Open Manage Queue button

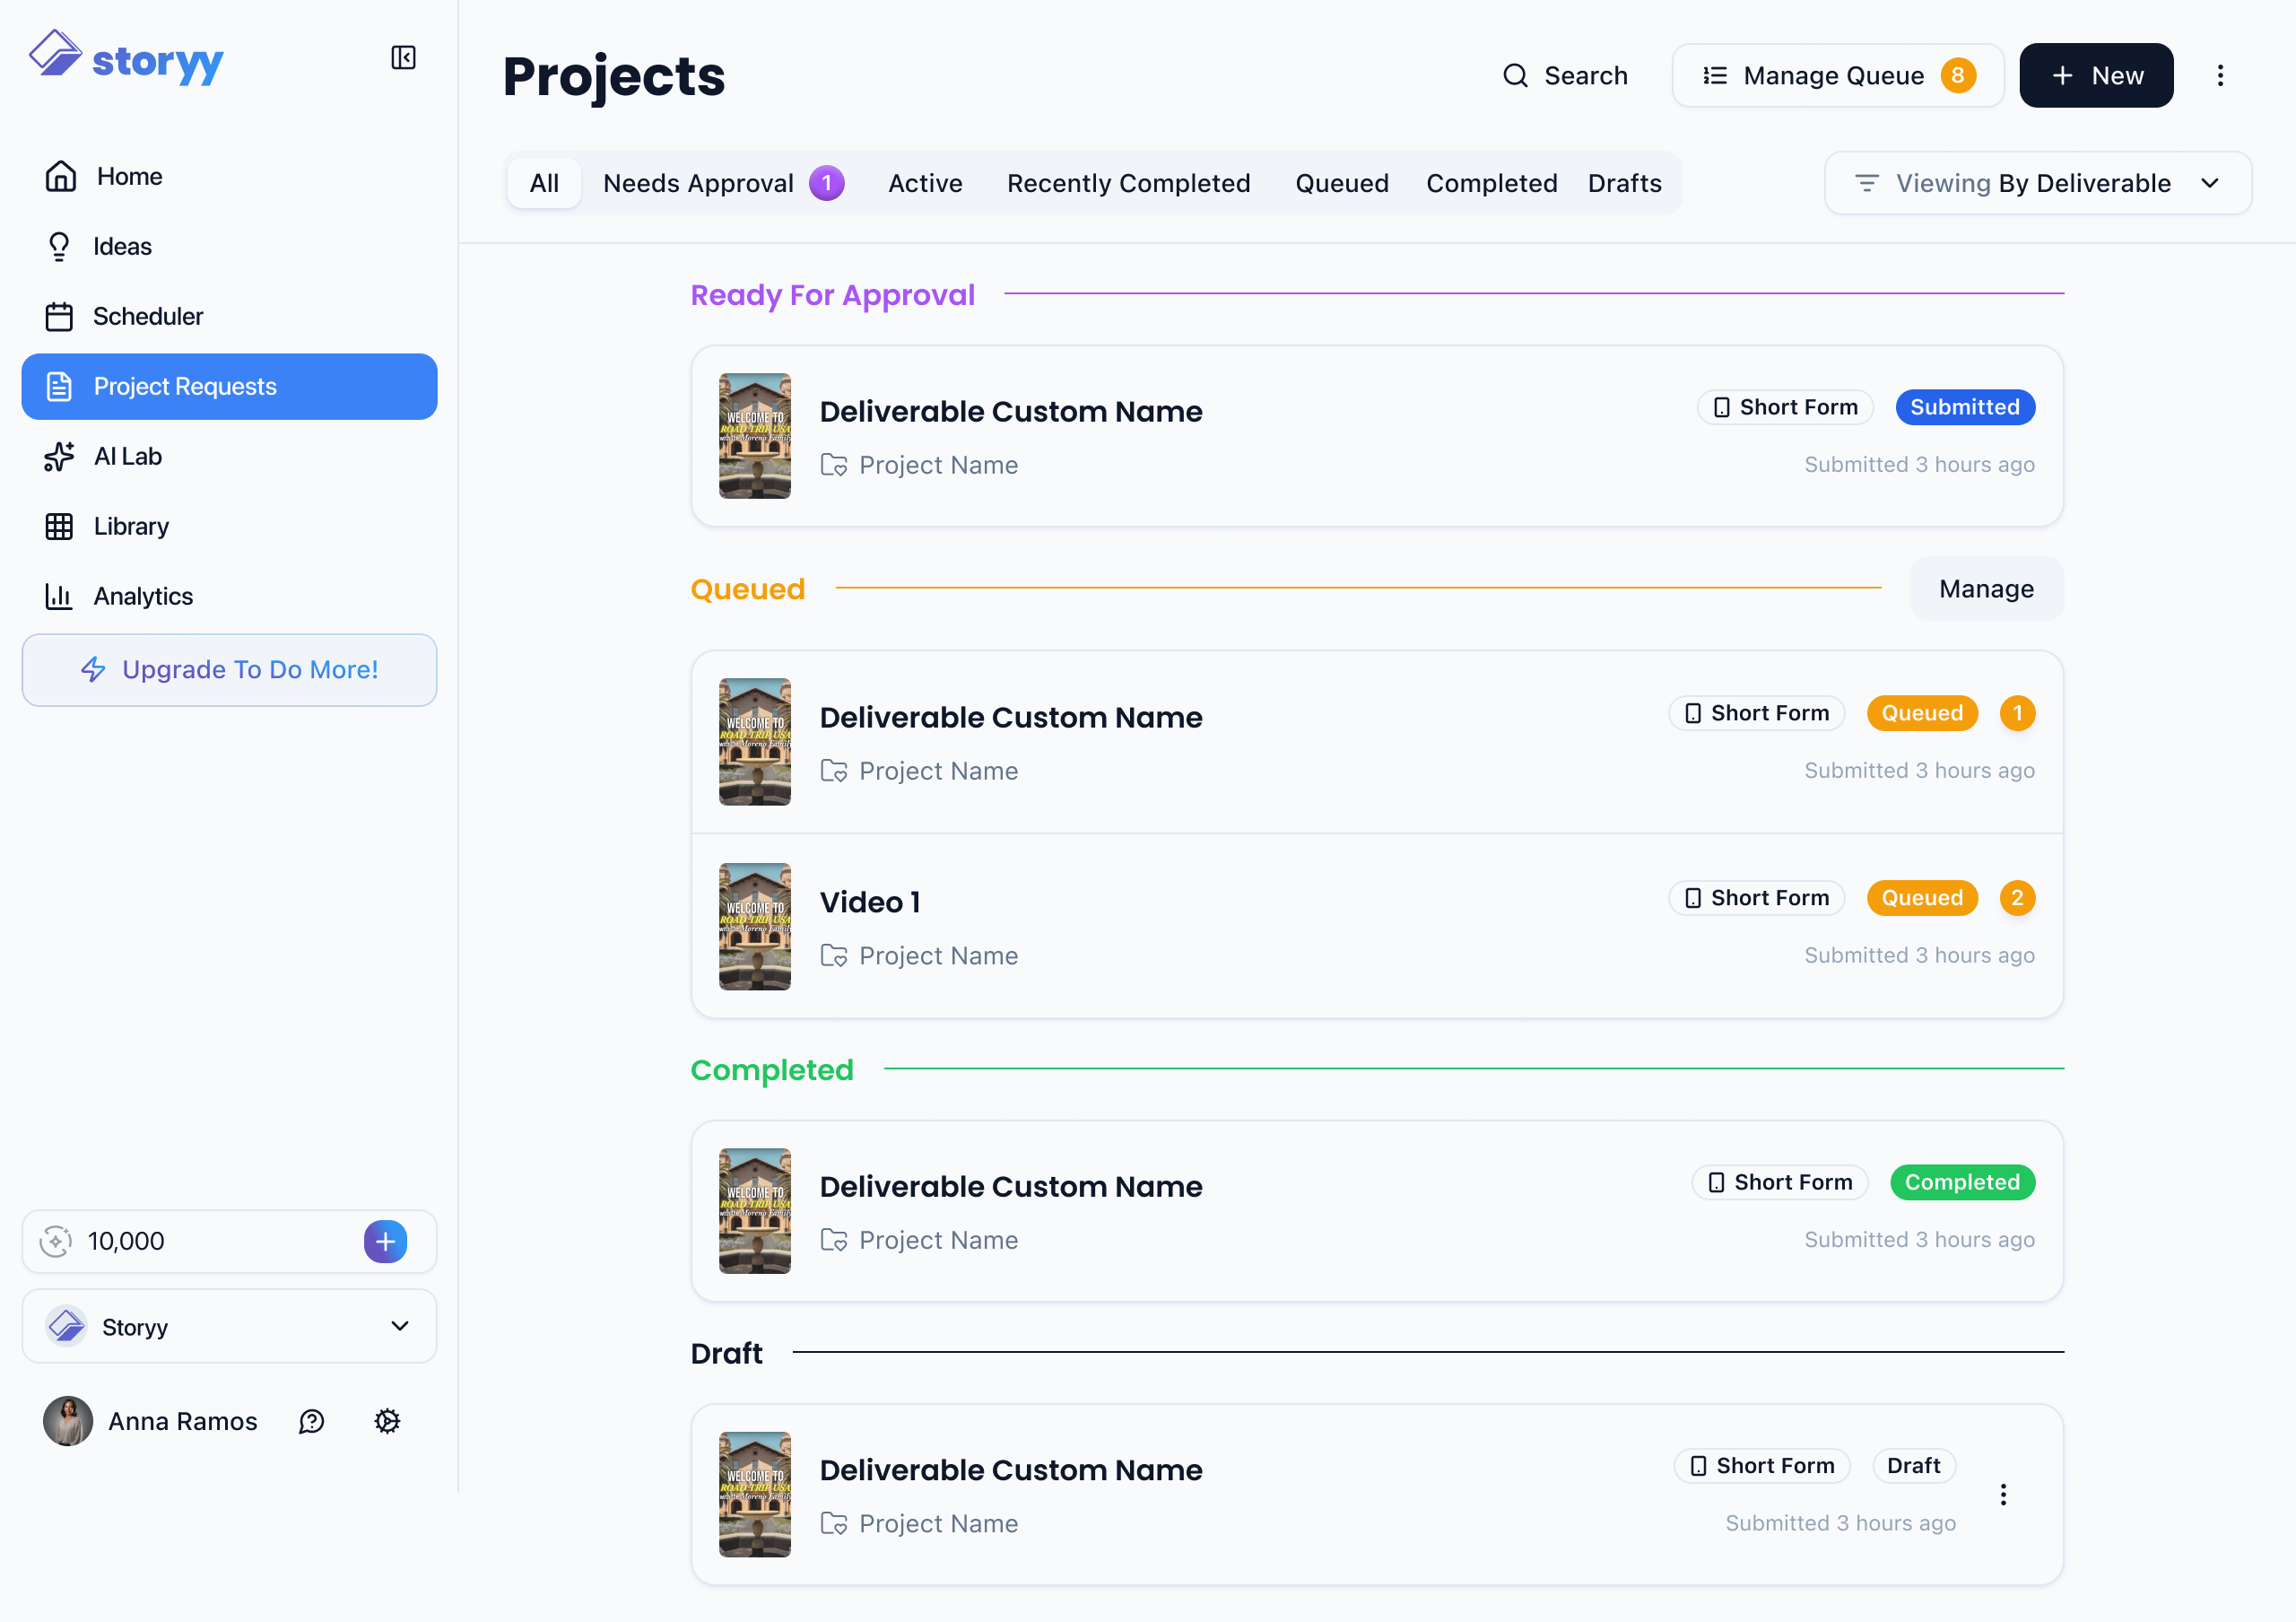(x=1838, y=76)
